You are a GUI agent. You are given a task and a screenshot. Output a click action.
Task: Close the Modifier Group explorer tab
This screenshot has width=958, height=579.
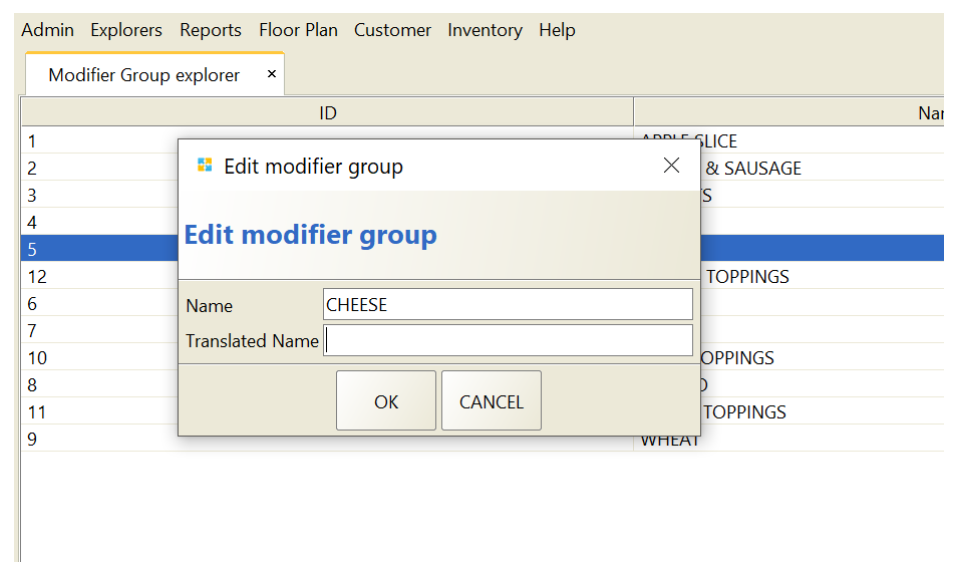(272, 74)
